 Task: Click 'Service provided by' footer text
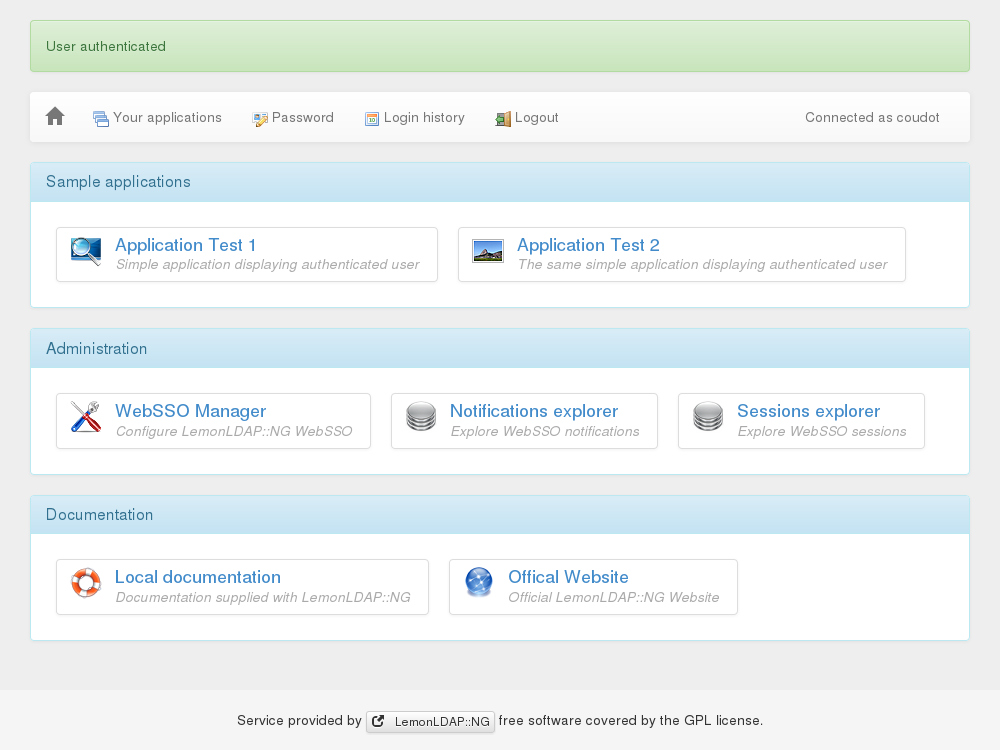(299, 721)
